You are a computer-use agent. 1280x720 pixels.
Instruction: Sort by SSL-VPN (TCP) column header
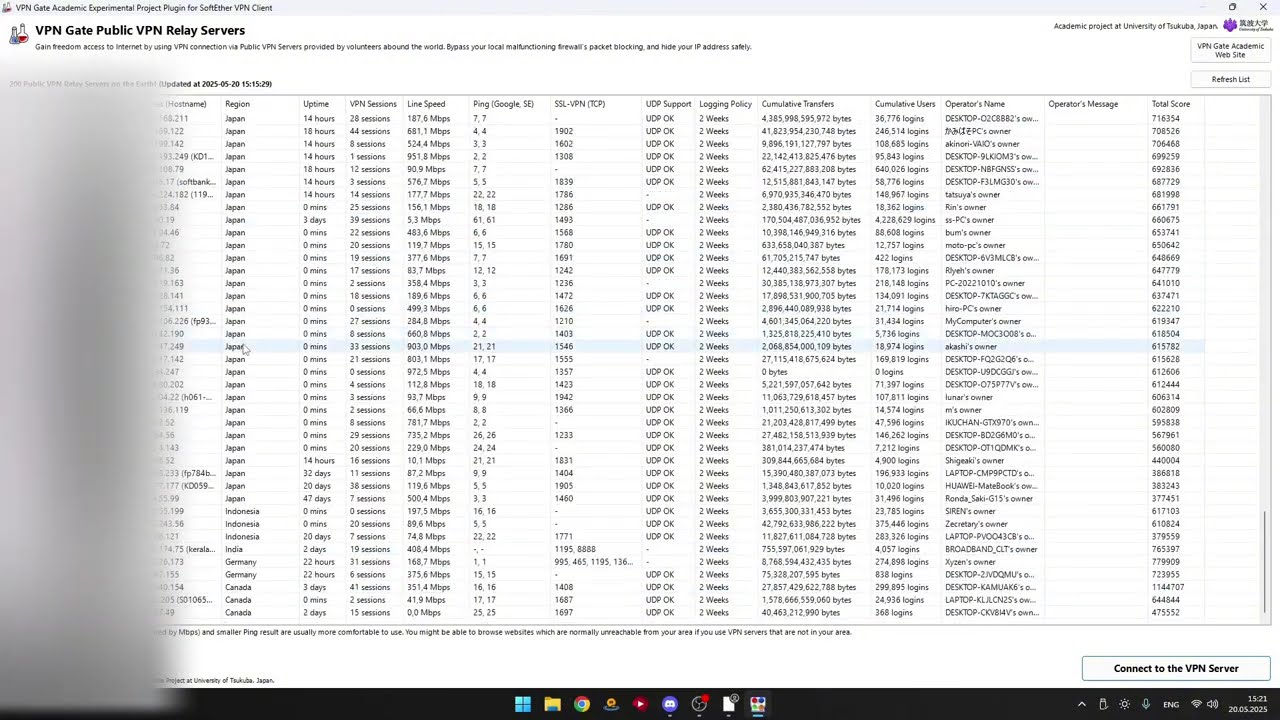pos(596,104)
